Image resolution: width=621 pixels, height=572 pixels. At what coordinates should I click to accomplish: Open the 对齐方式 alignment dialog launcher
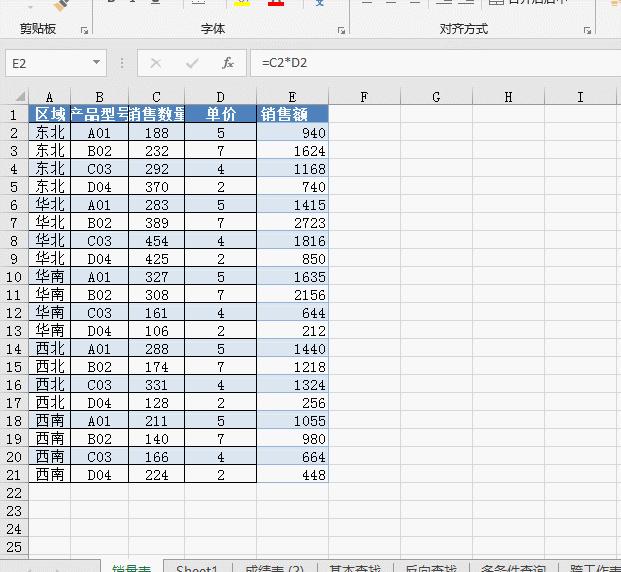click(x=587, y=31)
